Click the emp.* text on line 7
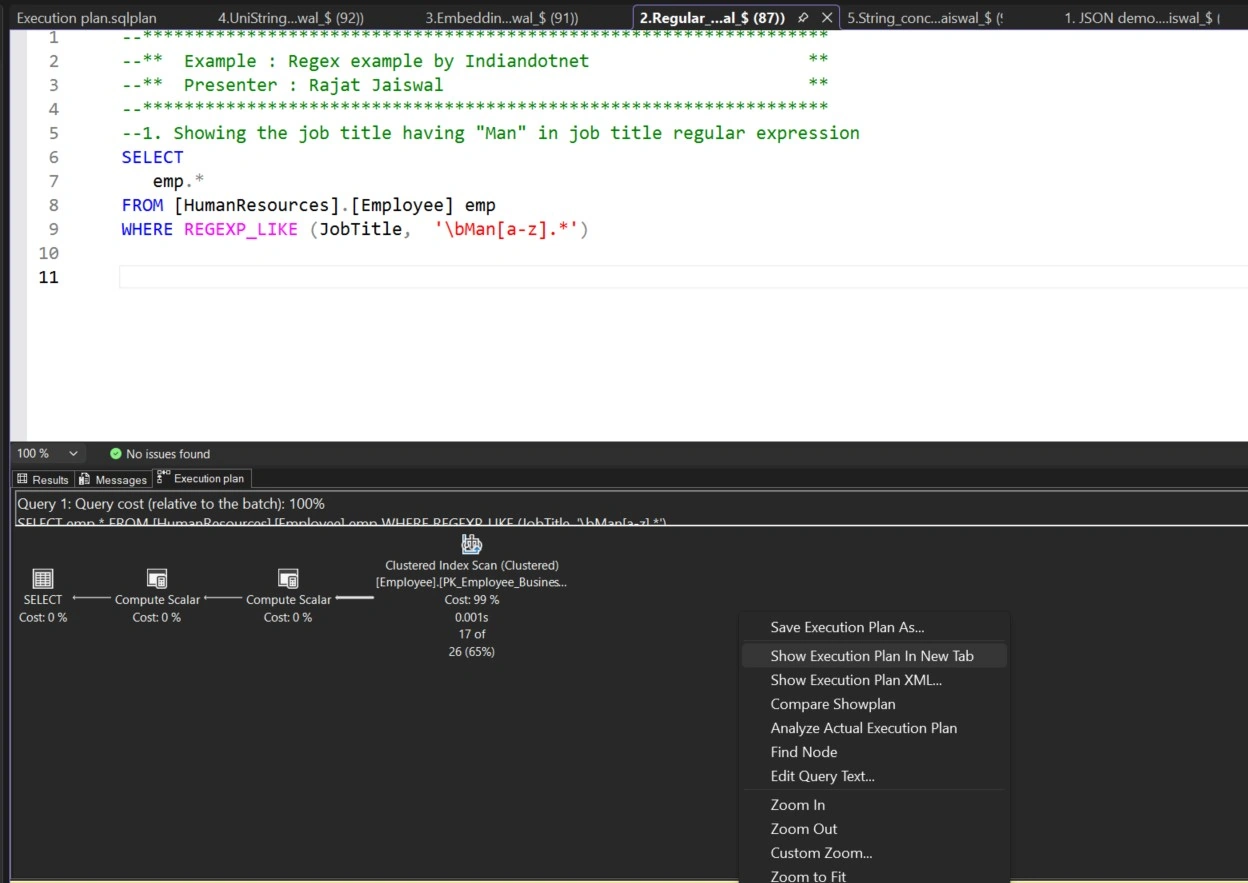The image size is (1248, 883). (178, 181)
